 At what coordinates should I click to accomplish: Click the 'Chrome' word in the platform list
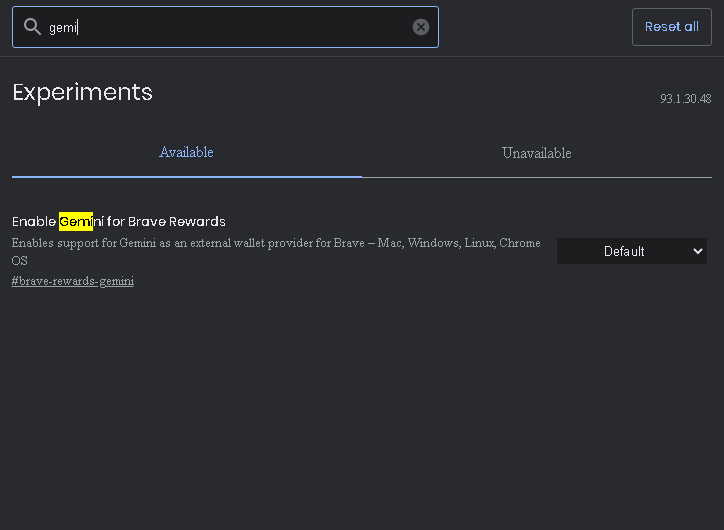pos(520,243)
